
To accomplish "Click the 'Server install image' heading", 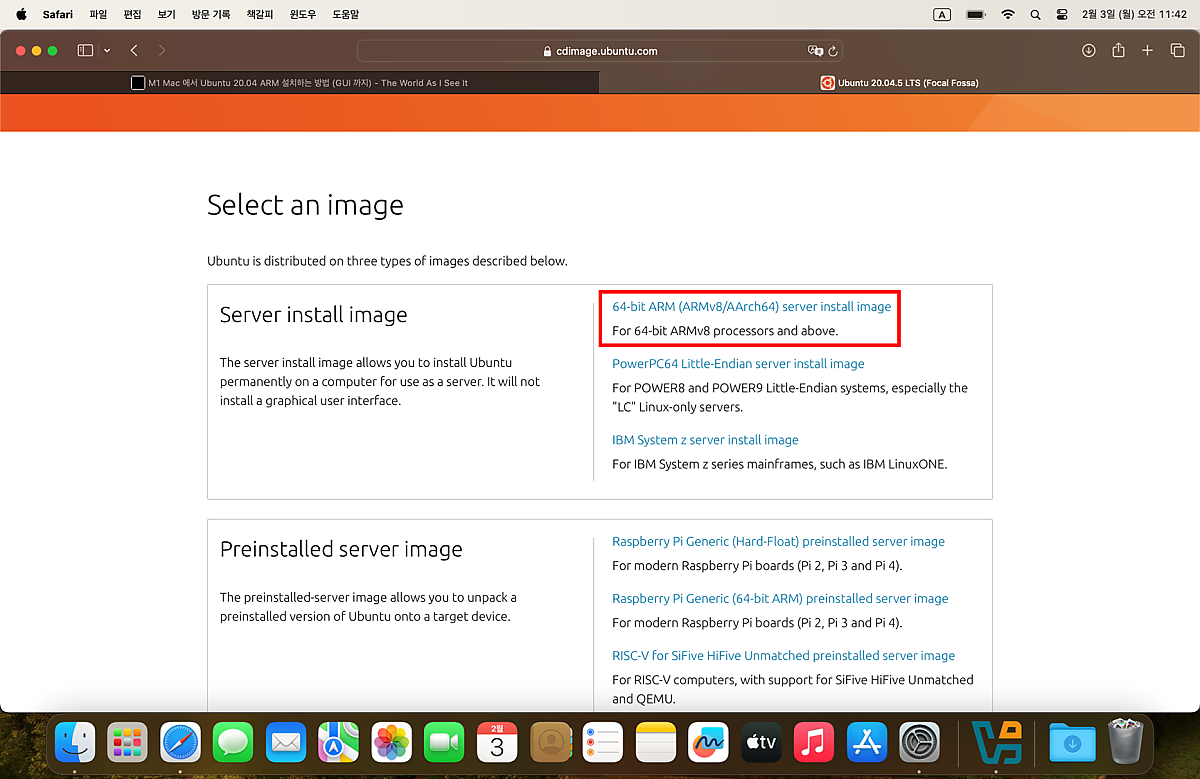I will click(313, 315).
